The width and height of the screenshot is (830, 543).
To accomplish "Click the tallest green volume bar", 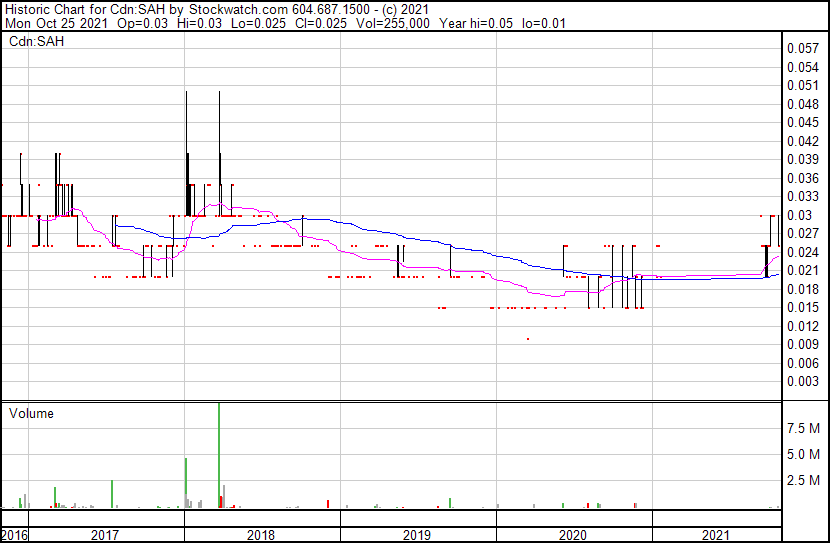I will click(x=219, y=455).
